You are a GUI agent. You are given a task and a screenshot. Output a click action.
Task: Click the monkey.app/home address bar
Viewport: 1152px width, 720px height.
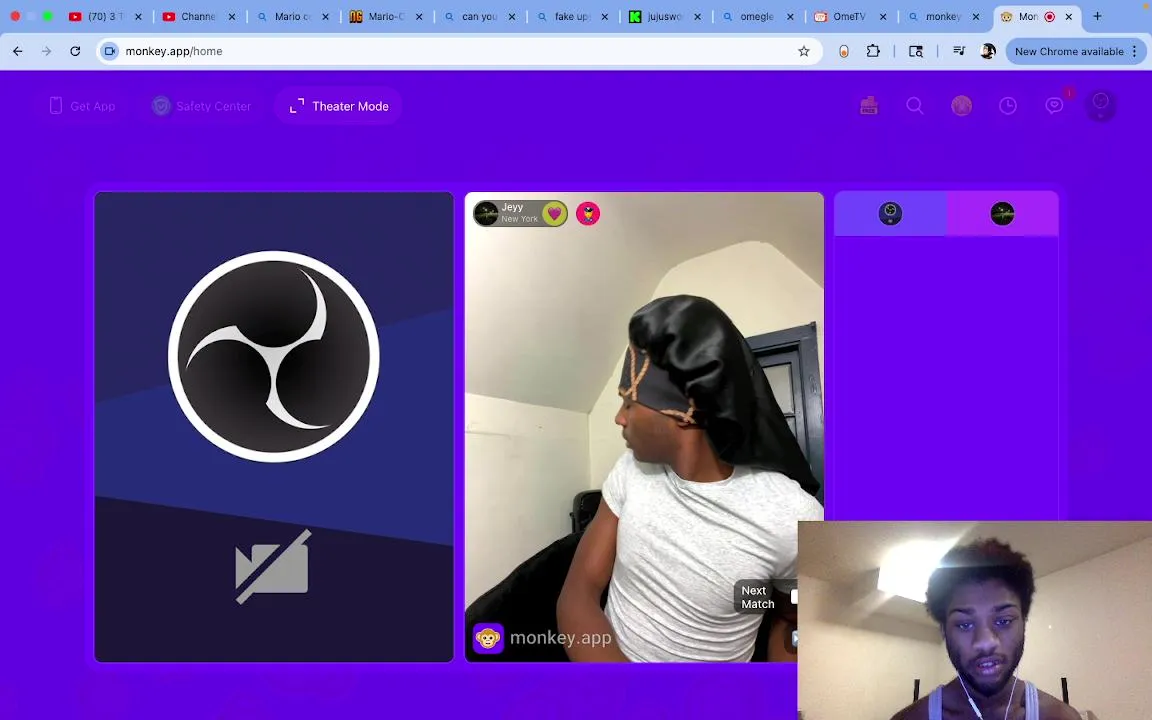pos(459,51)
